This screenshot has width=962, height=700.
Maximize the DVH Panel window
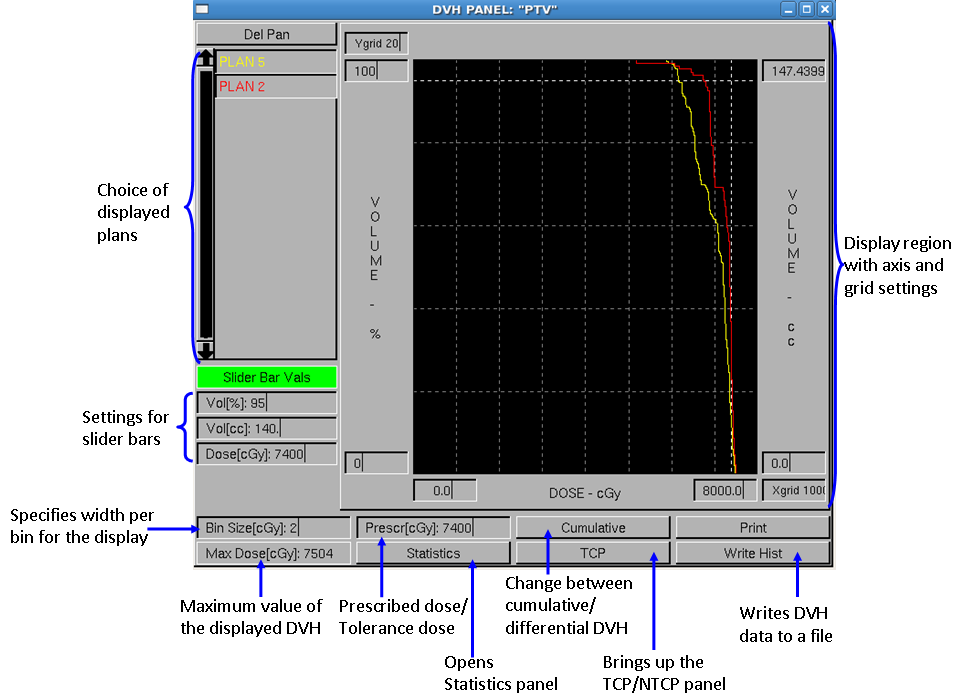tap(807, 9)
